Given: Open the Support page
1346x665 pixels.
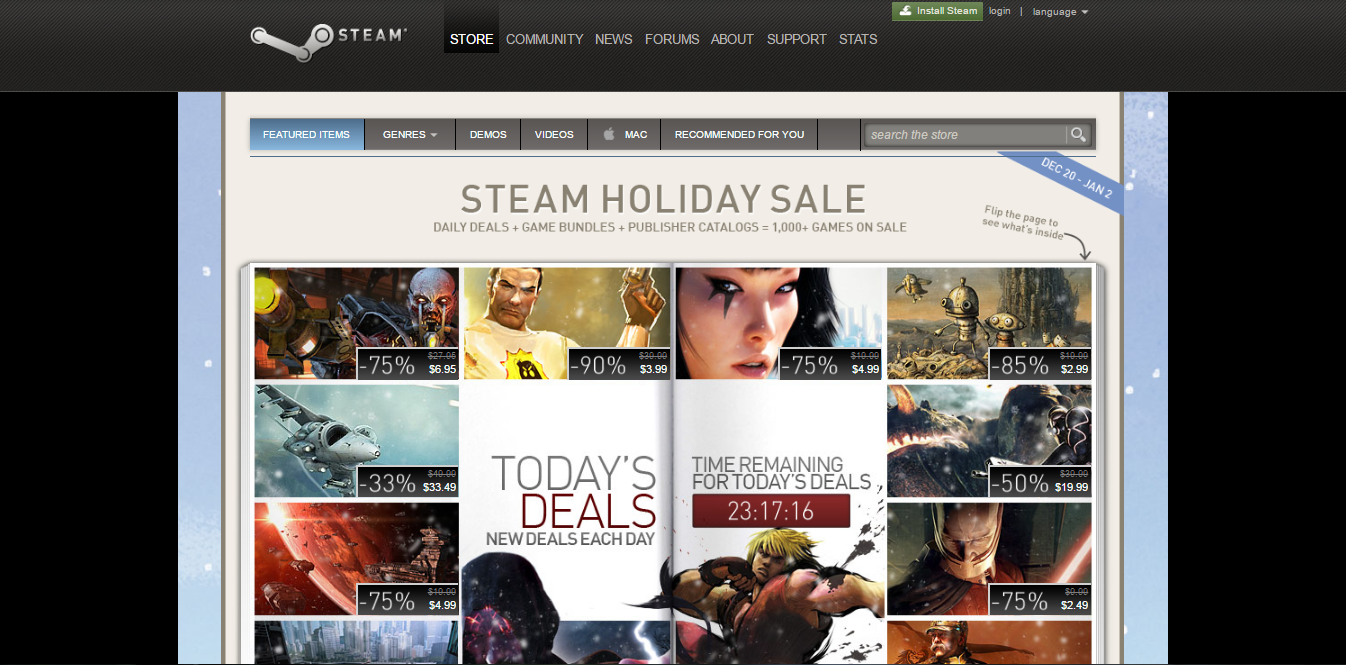Looking at the screenshot, I should coord(796,39).
